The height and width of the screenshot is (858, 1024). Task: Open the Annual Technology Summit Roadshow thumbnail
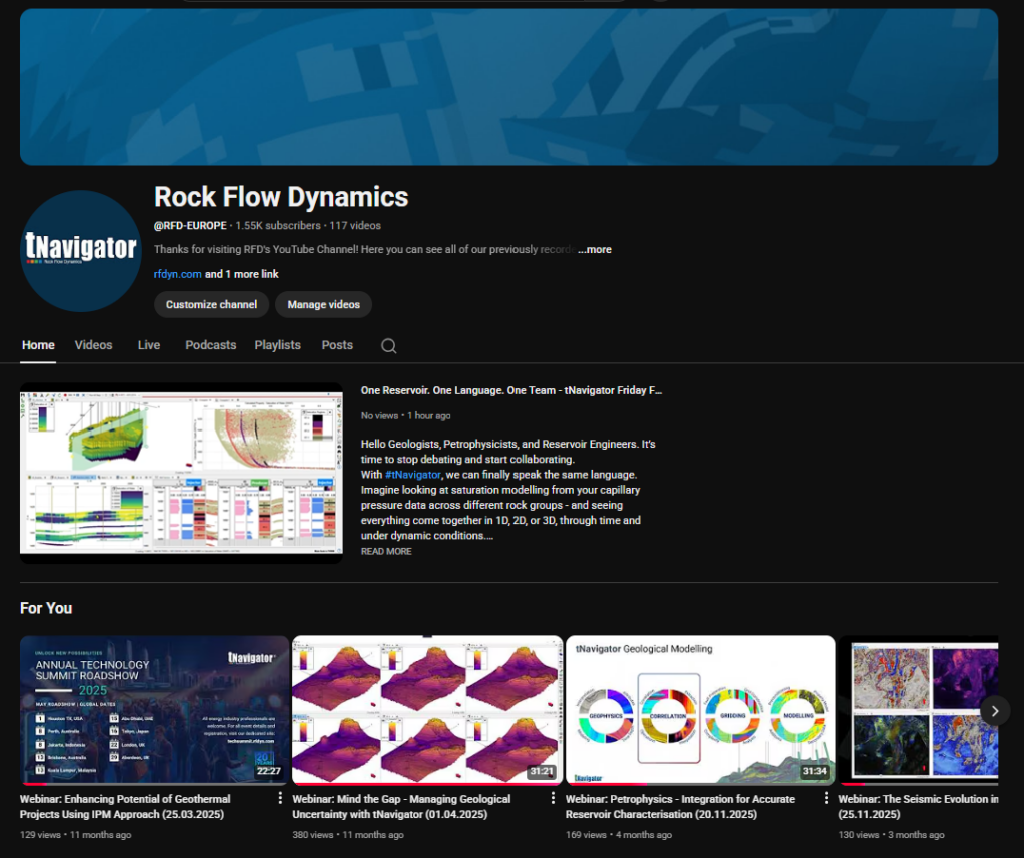click(154, 710)
